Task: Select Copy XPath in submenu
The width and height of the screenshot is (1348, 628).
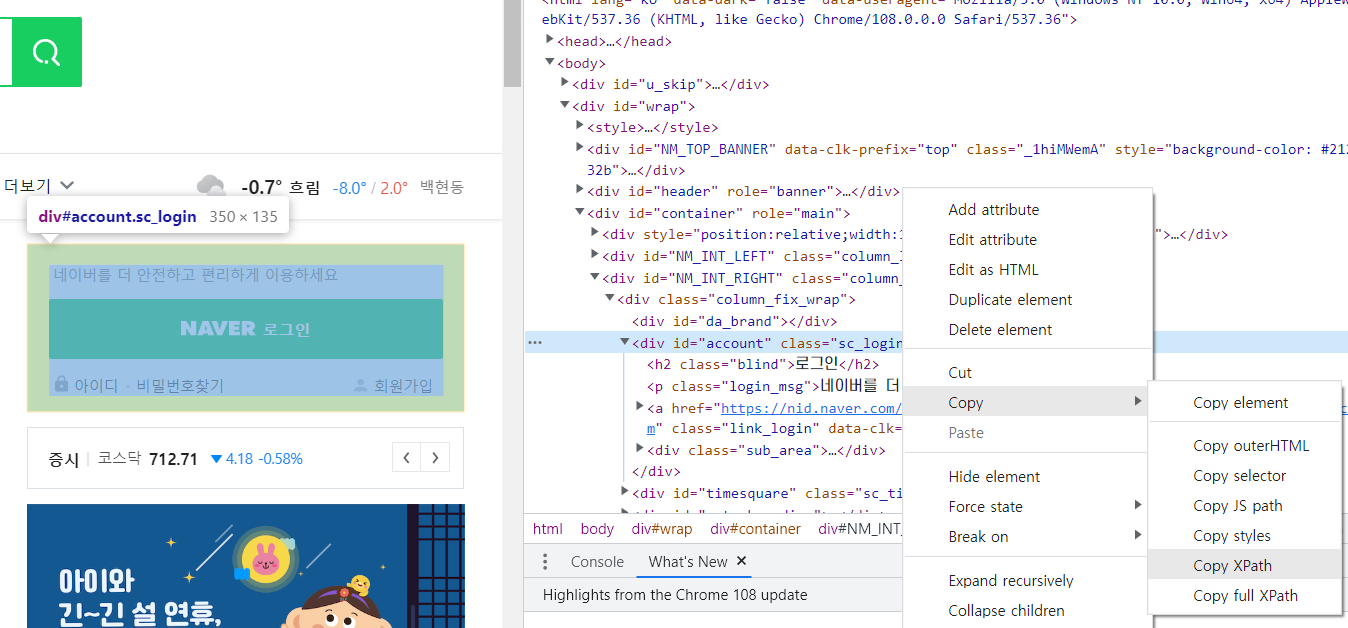Action: point(1245,566)
